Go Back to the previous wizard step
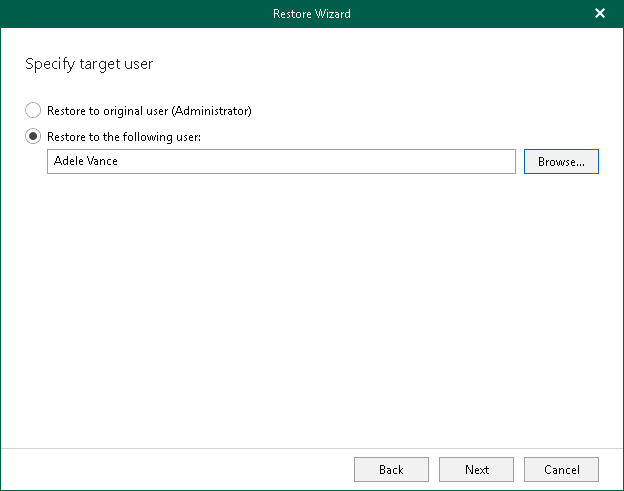The image size is (624, 491). [391, 469]
